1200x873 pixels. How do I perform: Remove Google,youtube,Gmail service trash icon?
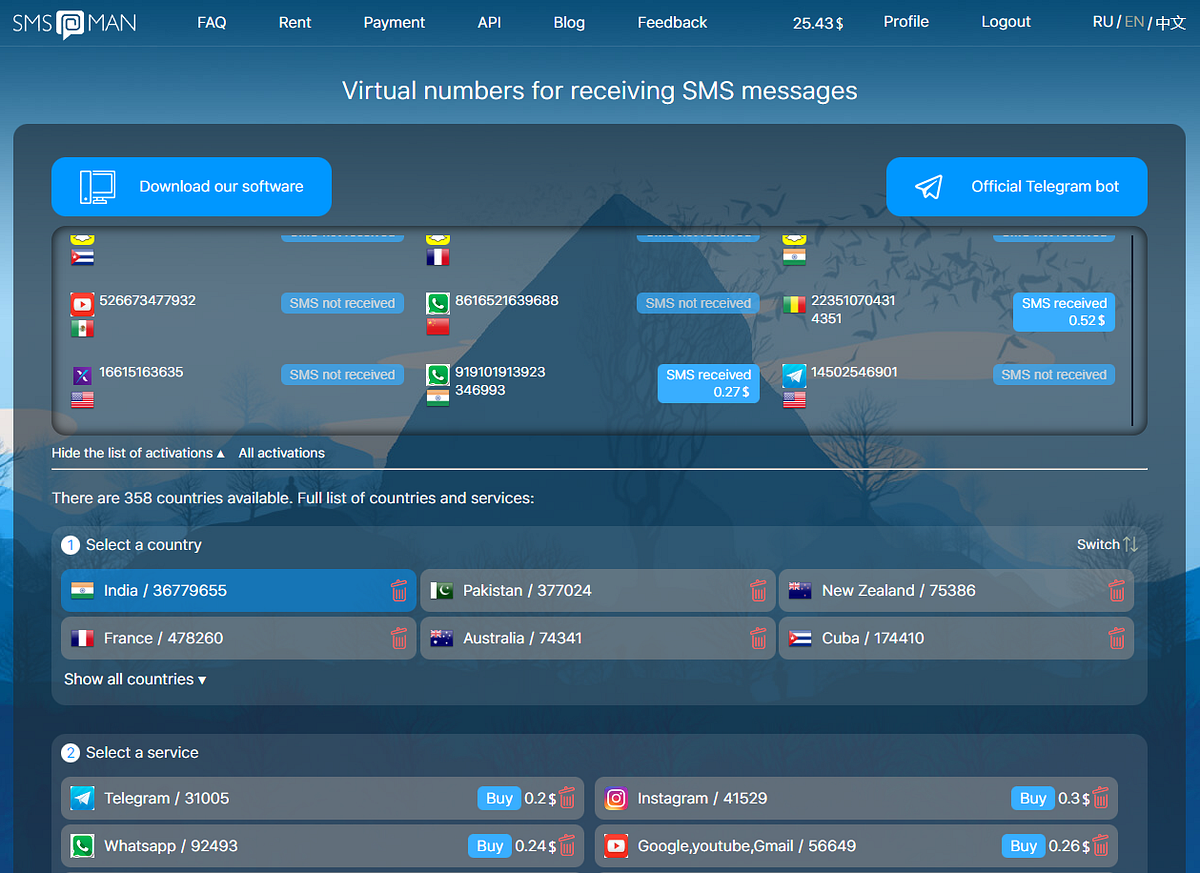pyautogui.click(x=1101, y=846)
